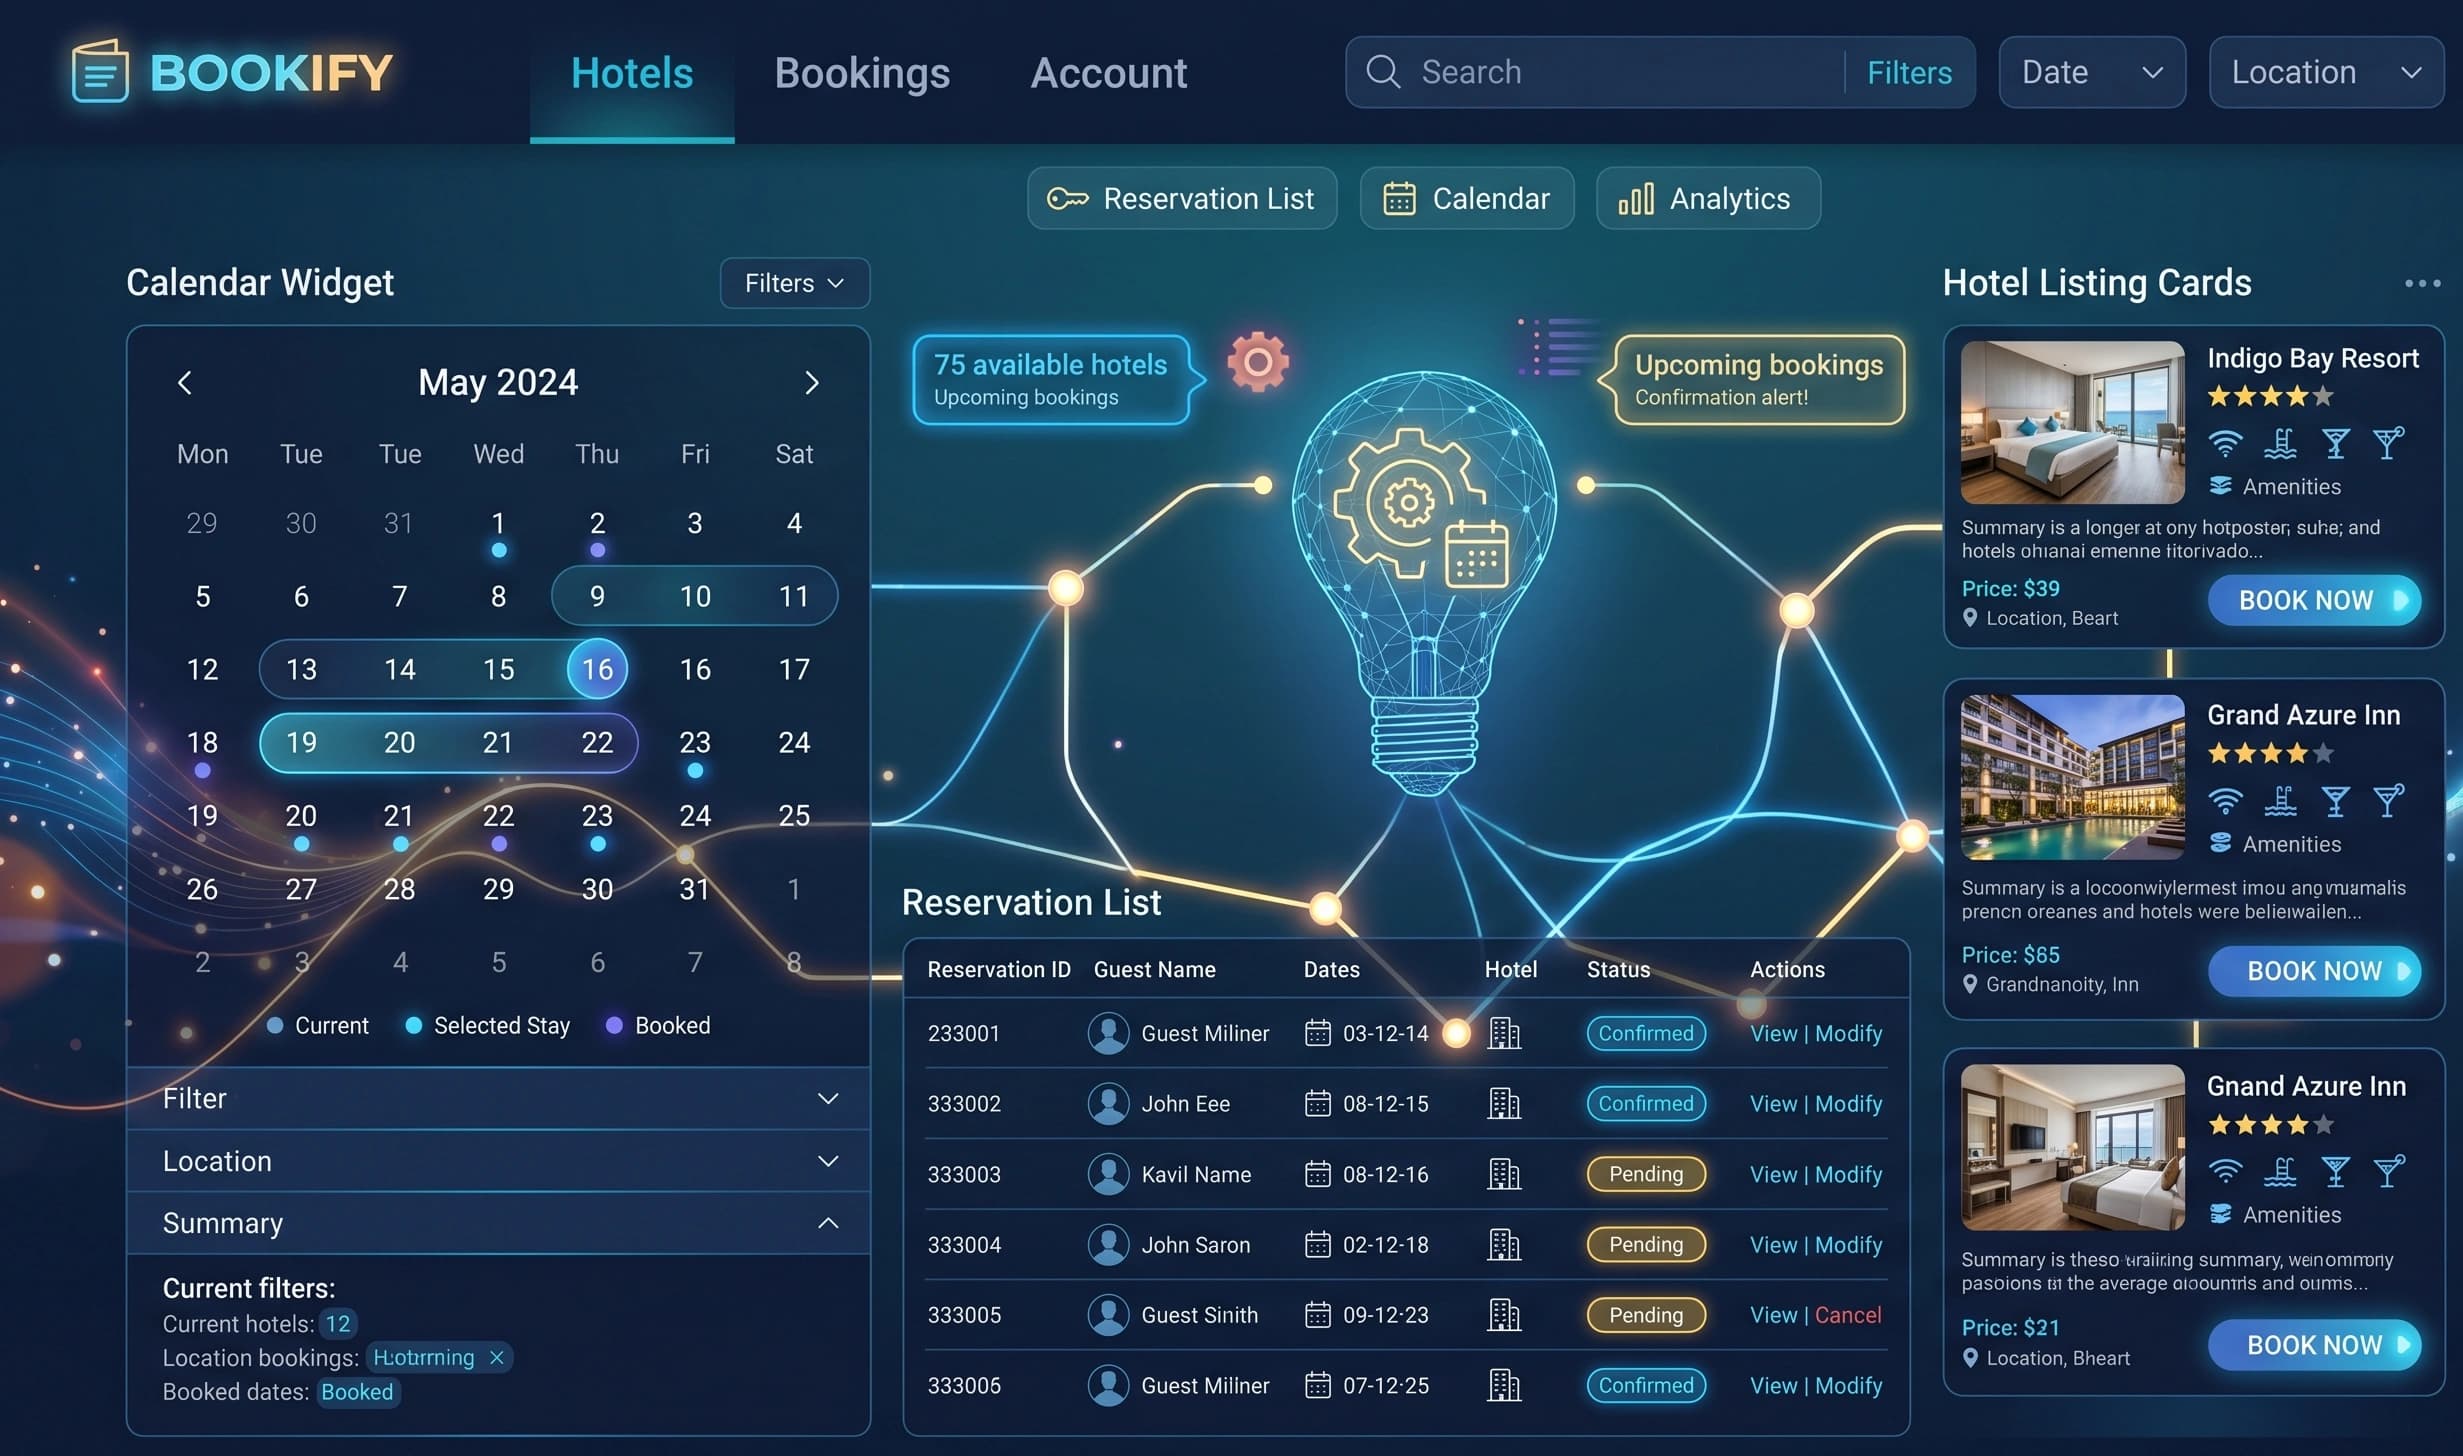Click the orange gear settings icon
The height and width of the screenshot is (1456, 2463).
[x=1258, y=361]
